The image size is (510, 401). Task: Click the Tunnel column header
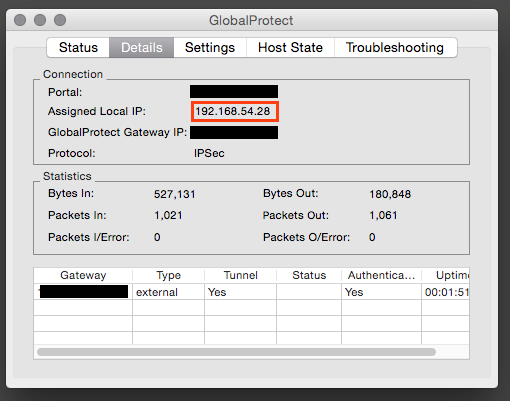[241, 275]
